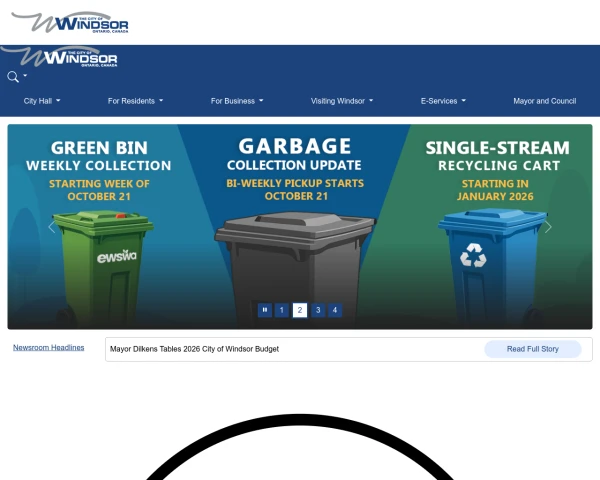Click the Read Full Story button
This screenshot has height=480, width=600.
(533, 349)
